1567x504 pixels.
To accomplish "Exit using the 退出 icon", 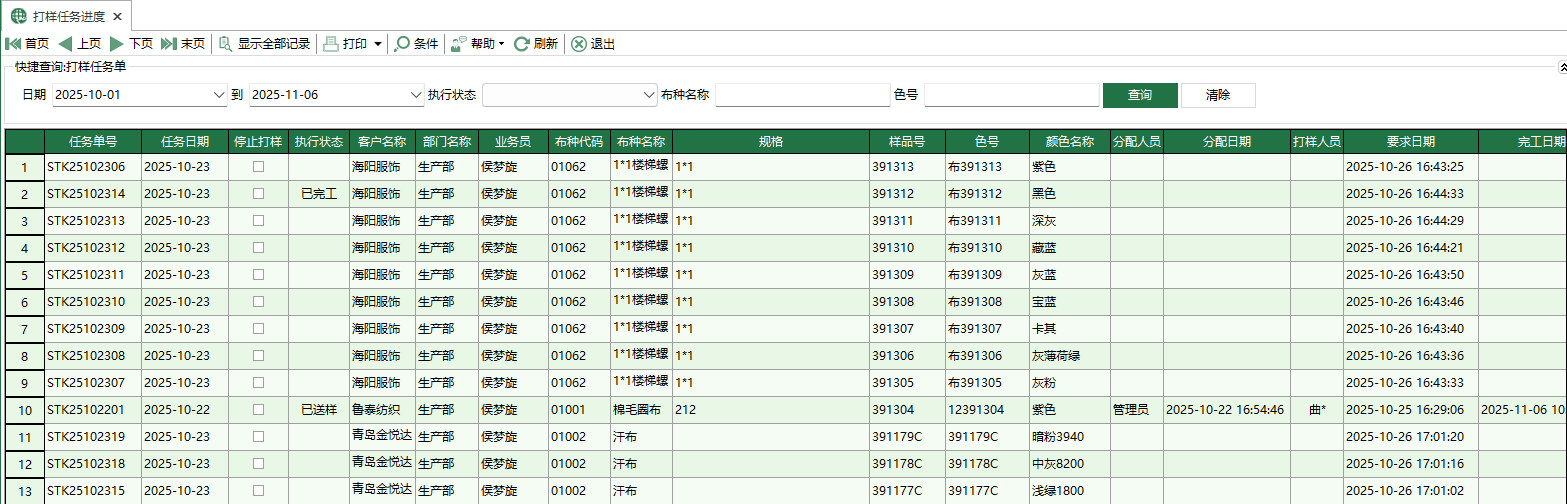I will pyautogui.click(x=579, y=44).
